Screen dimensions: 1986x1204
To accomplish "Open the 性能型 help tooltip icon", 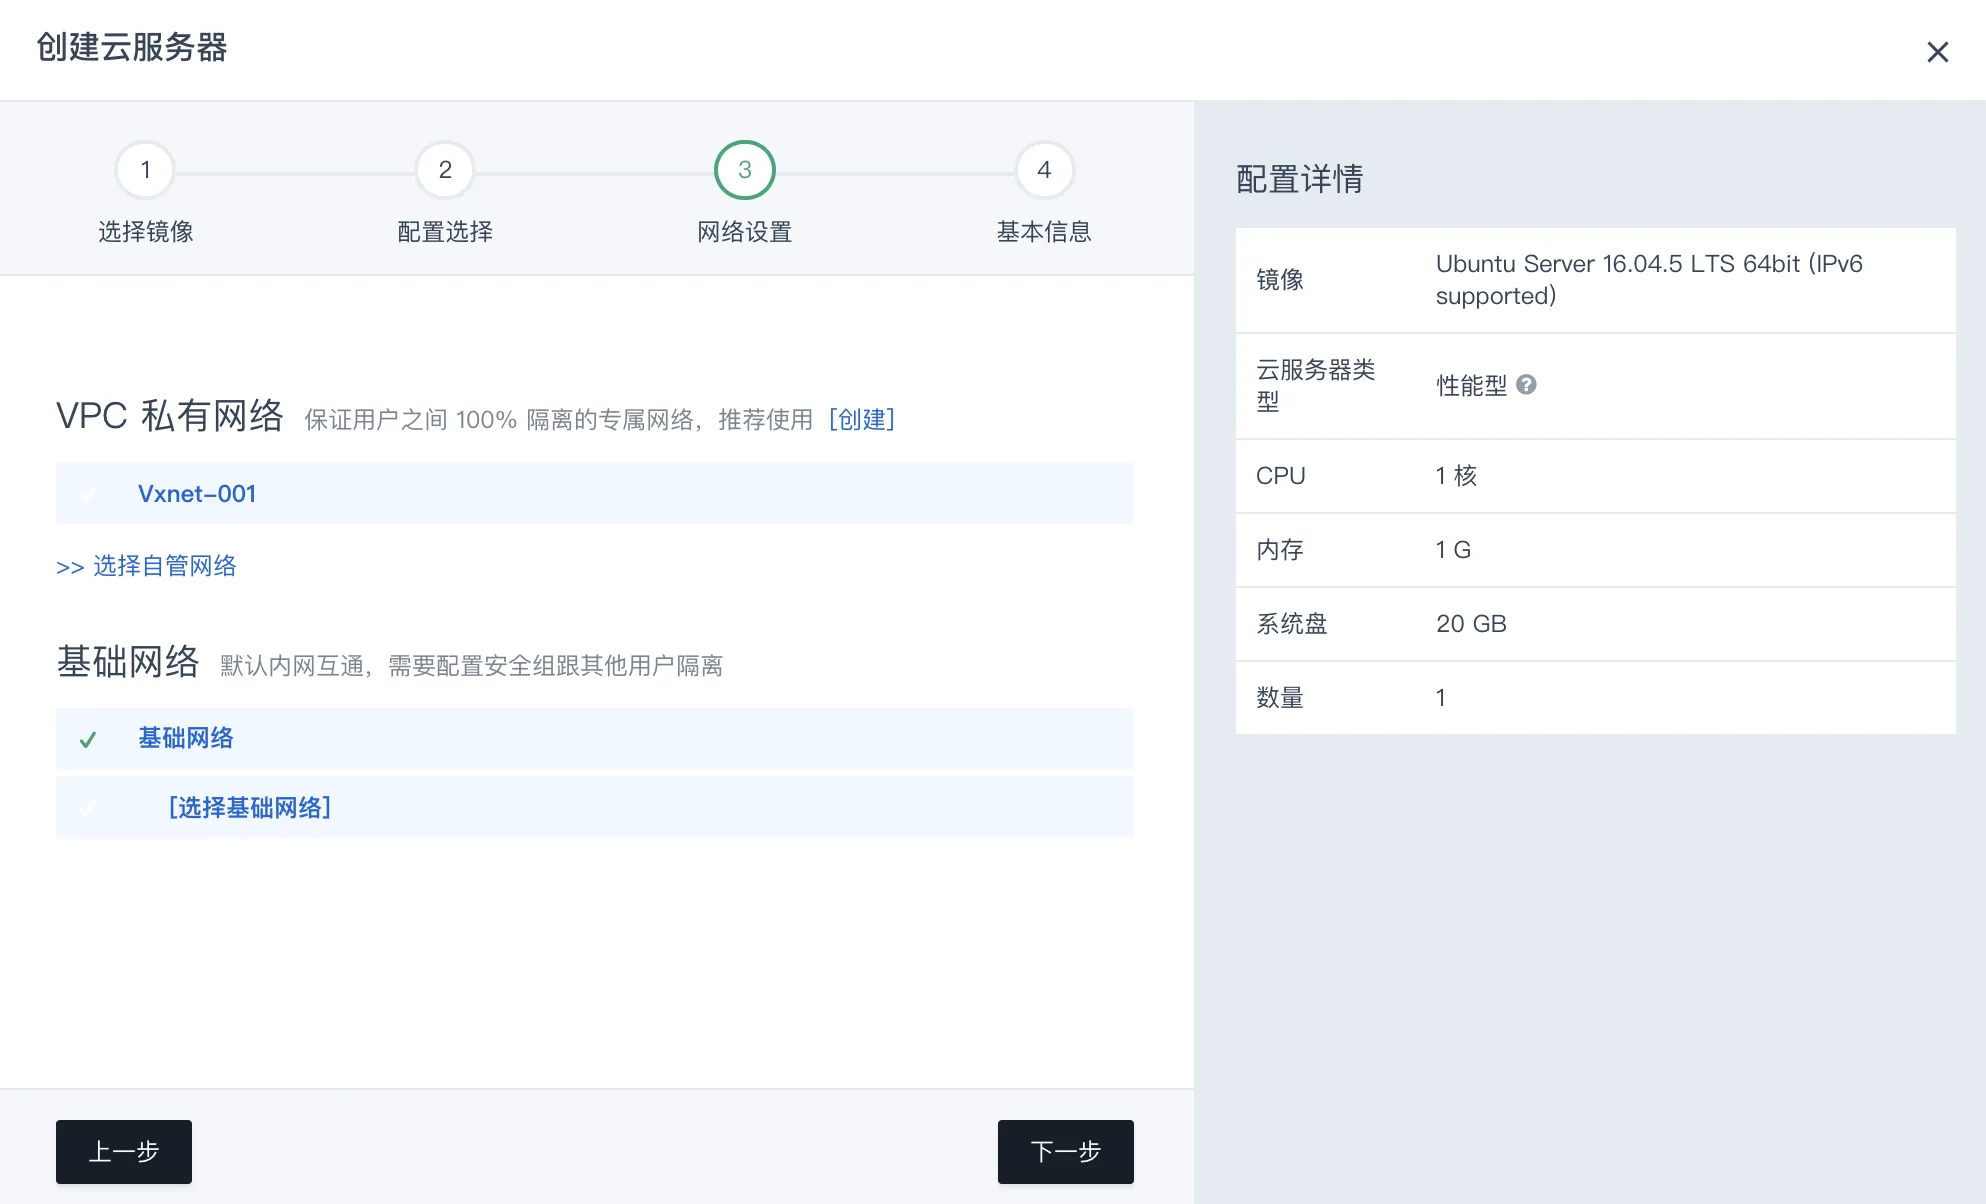I will 1527,385.
